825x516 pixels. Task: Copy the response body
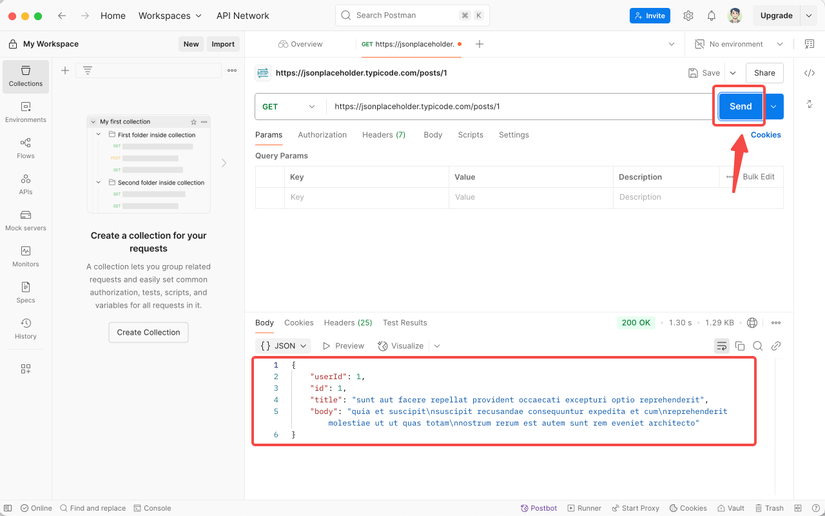point(740,346)
